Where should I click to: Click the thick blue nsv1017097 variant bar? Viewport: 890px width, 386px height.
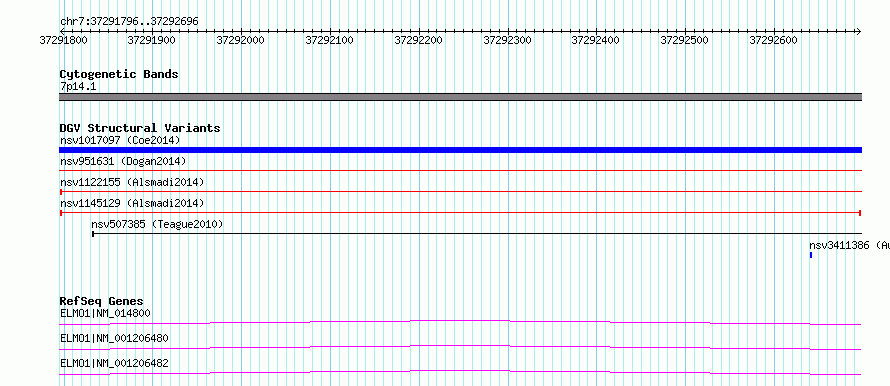[x=461, y=150]
